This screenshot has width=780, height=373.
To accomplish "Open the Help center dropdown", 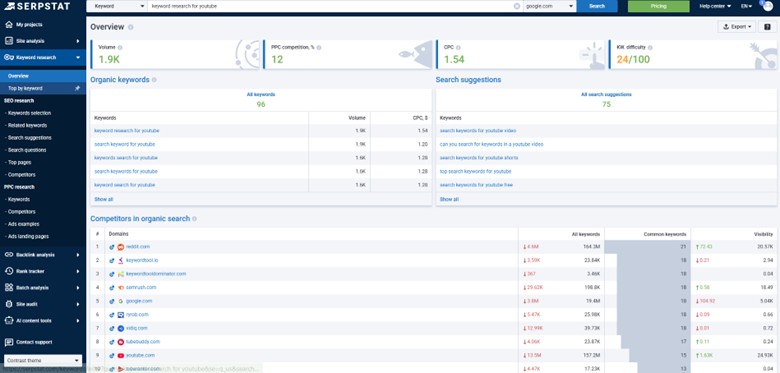I will [x=715, y=6].
